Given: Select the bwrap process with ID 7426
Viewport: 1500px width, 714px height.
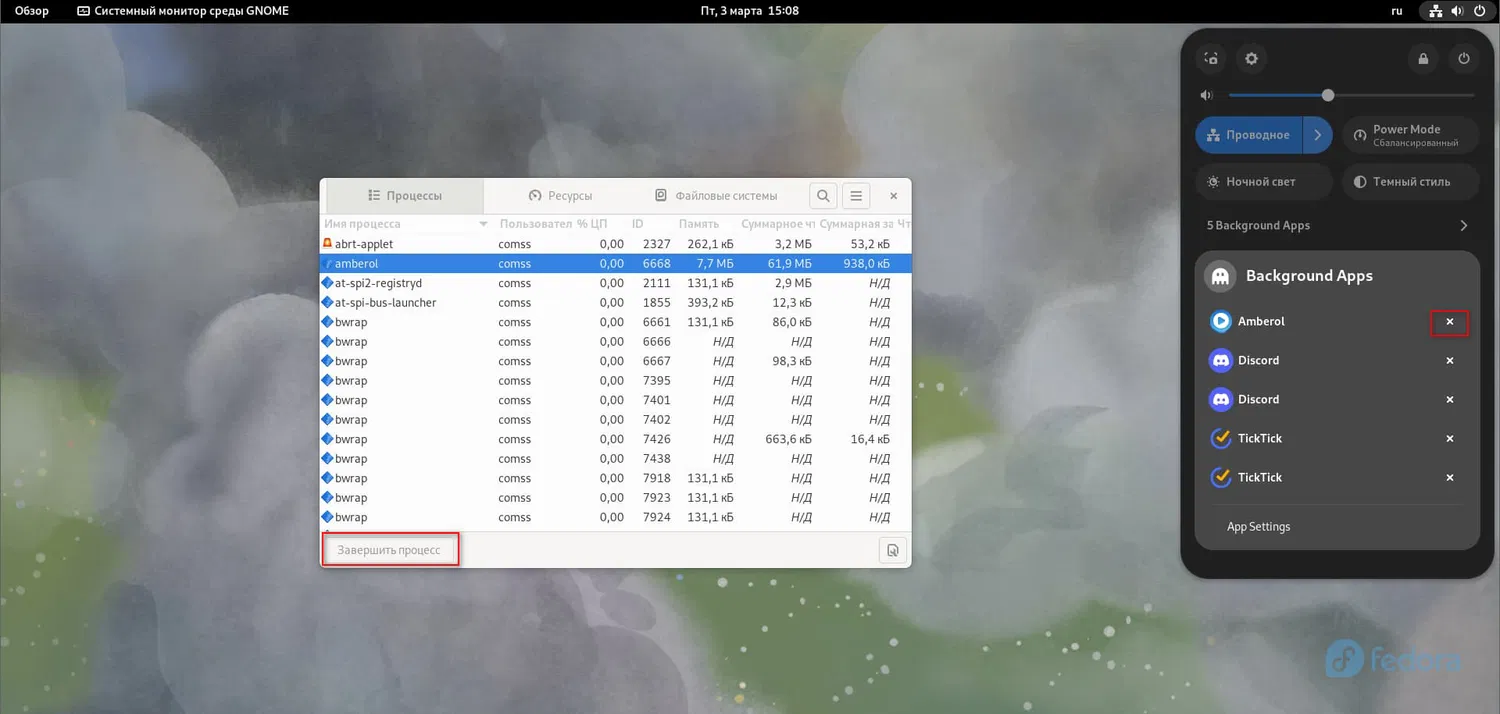Looking at the screenshot, I should [616, 440].
